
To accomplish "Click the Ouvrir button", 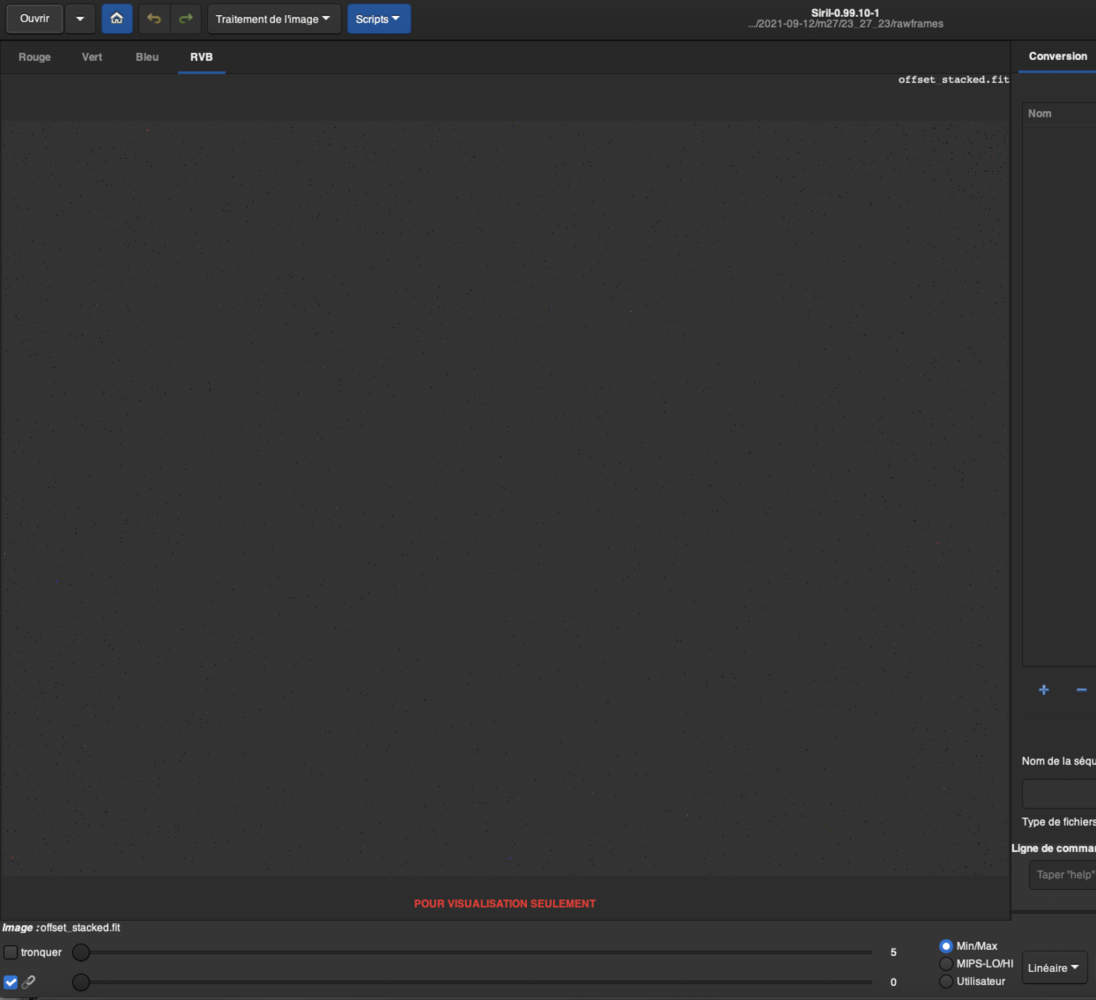I will pyautogui.click(x=34, y=19).
